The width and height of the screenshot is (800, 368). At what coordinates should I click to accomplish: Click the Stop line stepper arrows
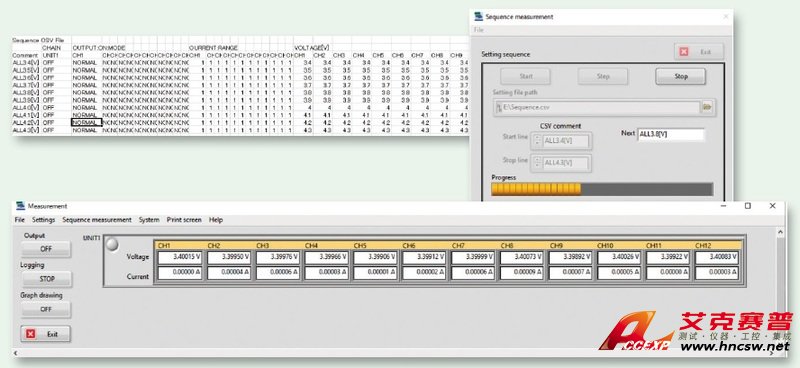point(537,163)
